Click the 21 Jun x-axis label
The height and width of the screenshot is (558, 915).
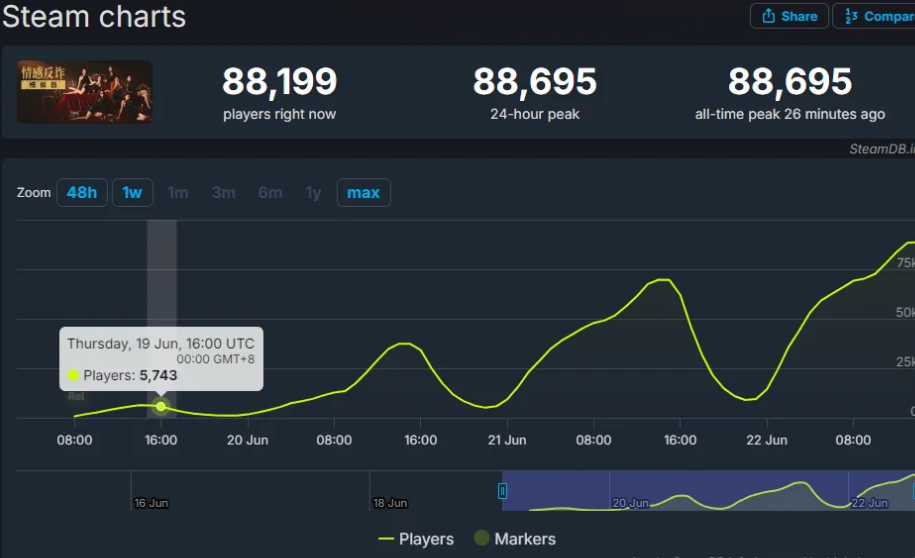tap(507, 440)
